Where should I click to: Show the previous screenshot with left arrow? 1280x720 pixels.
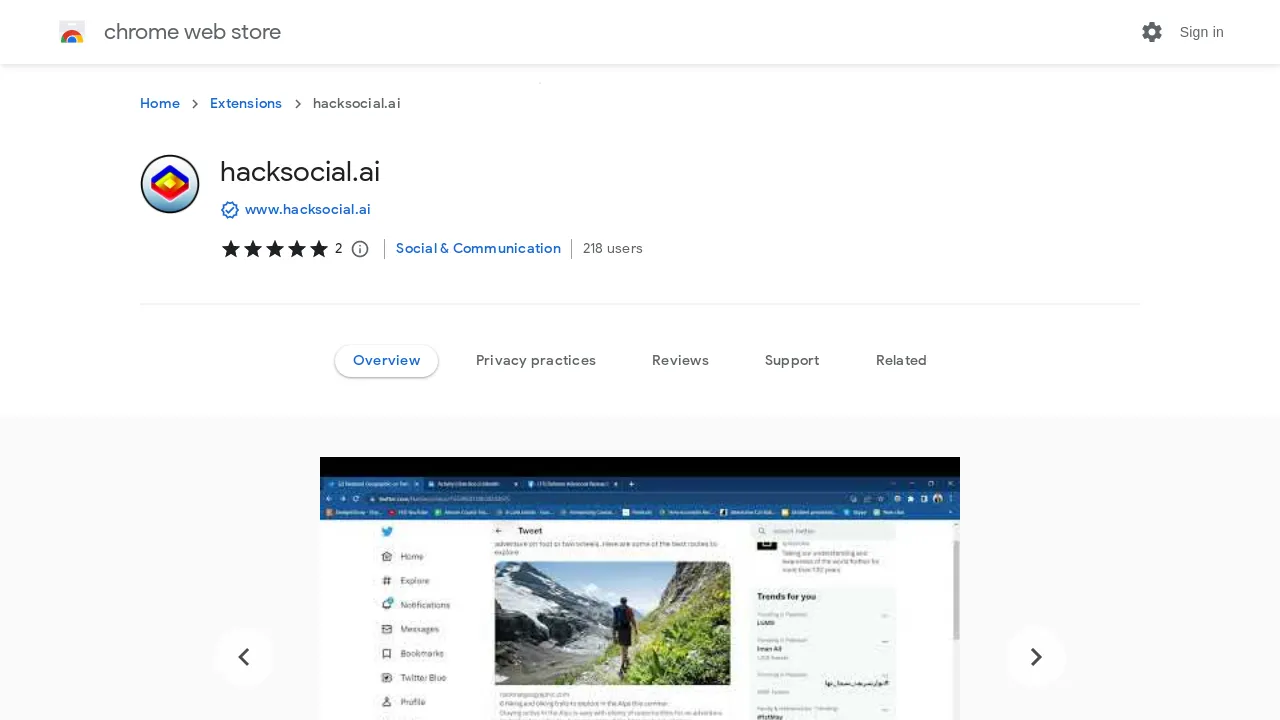(244, 657)
